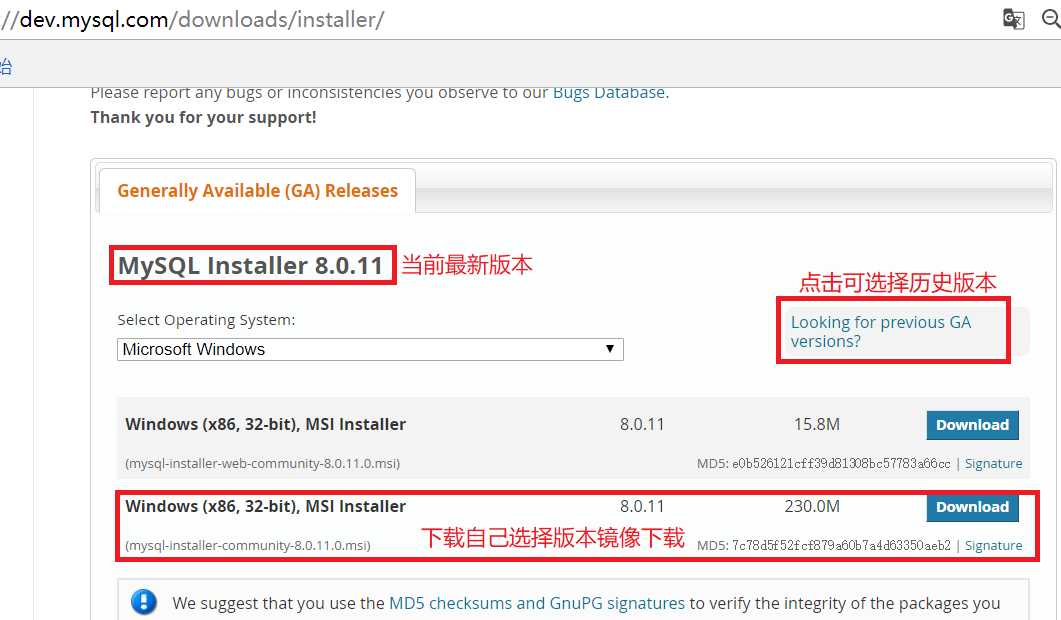Click the zoom magnifier icon in address bar
This screenshot has height=620, width=1061.
pyautogui.click(x=1052, y=18)
